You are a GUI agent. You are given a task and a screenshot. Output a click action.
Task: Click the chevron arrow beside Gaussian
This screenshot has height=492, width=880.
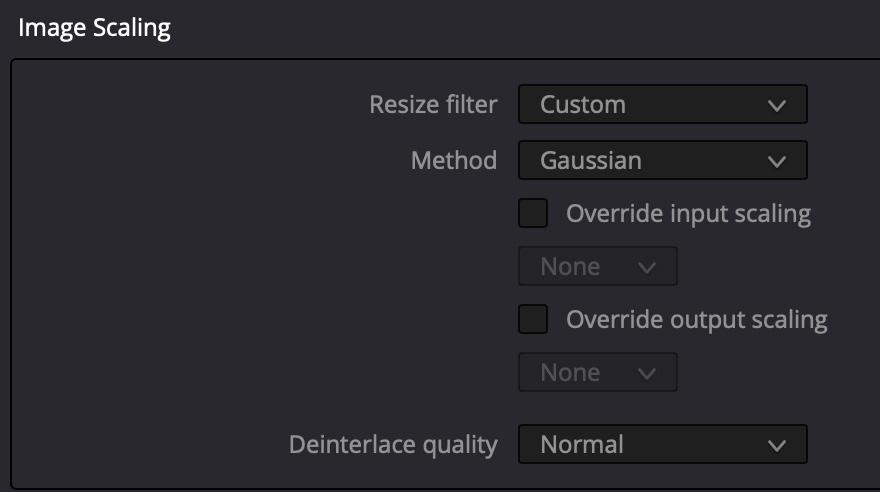point(777,160)
